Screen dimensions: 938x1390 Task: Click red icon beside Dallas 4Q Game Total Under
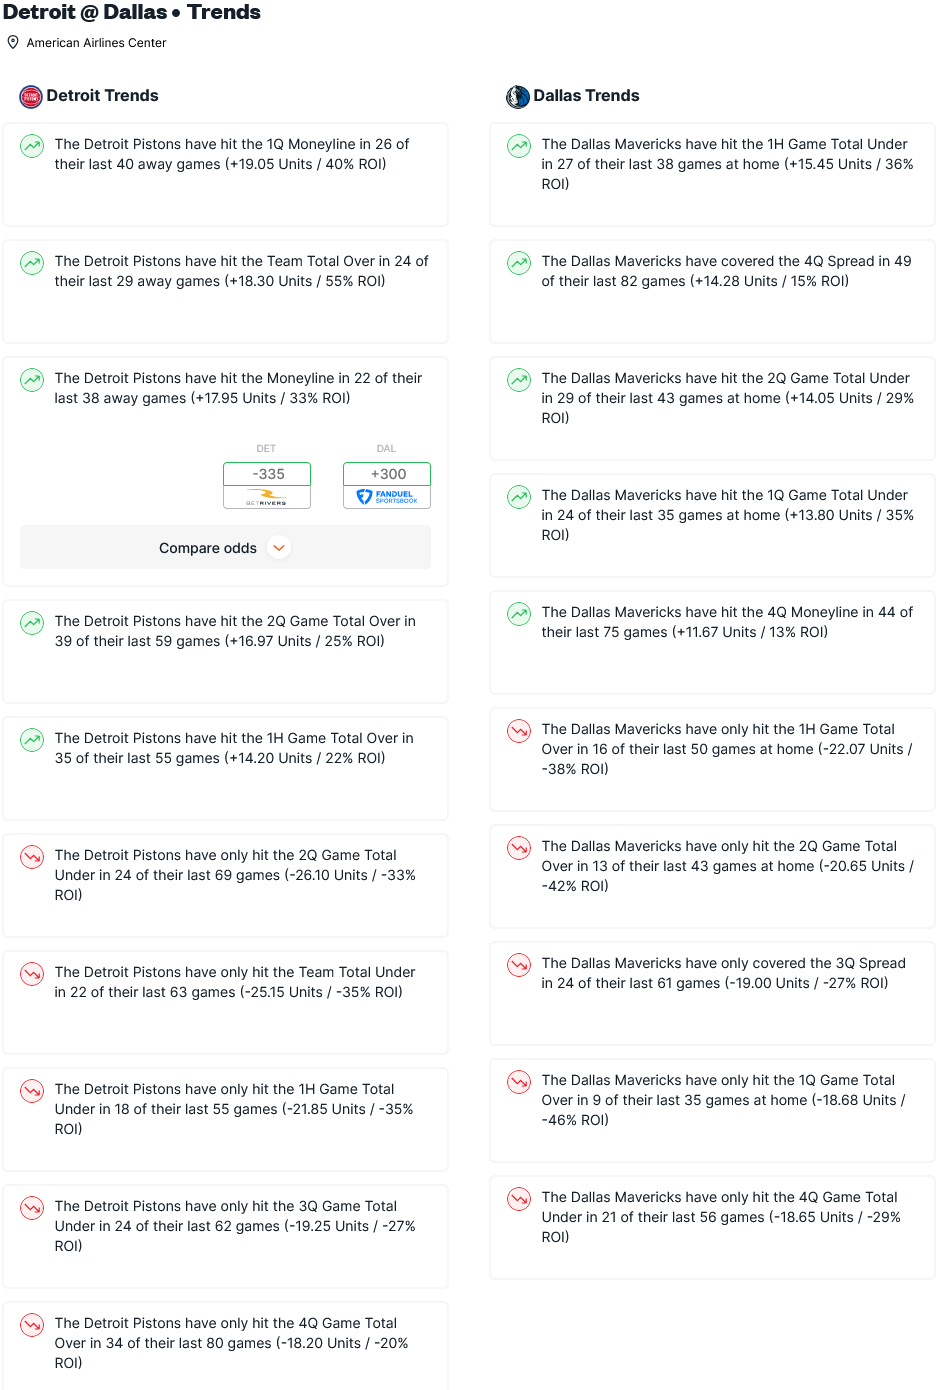click(519, 1199)
